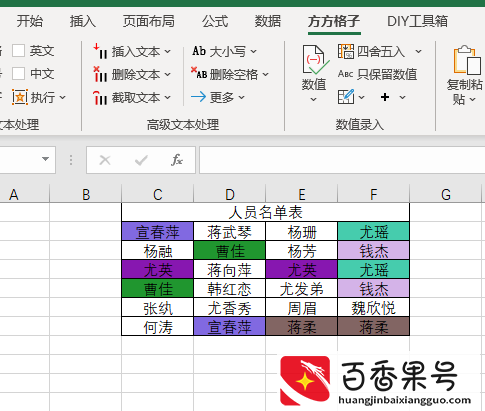Open the 复制粘贴 dropdown arrow

click(473, 100)
